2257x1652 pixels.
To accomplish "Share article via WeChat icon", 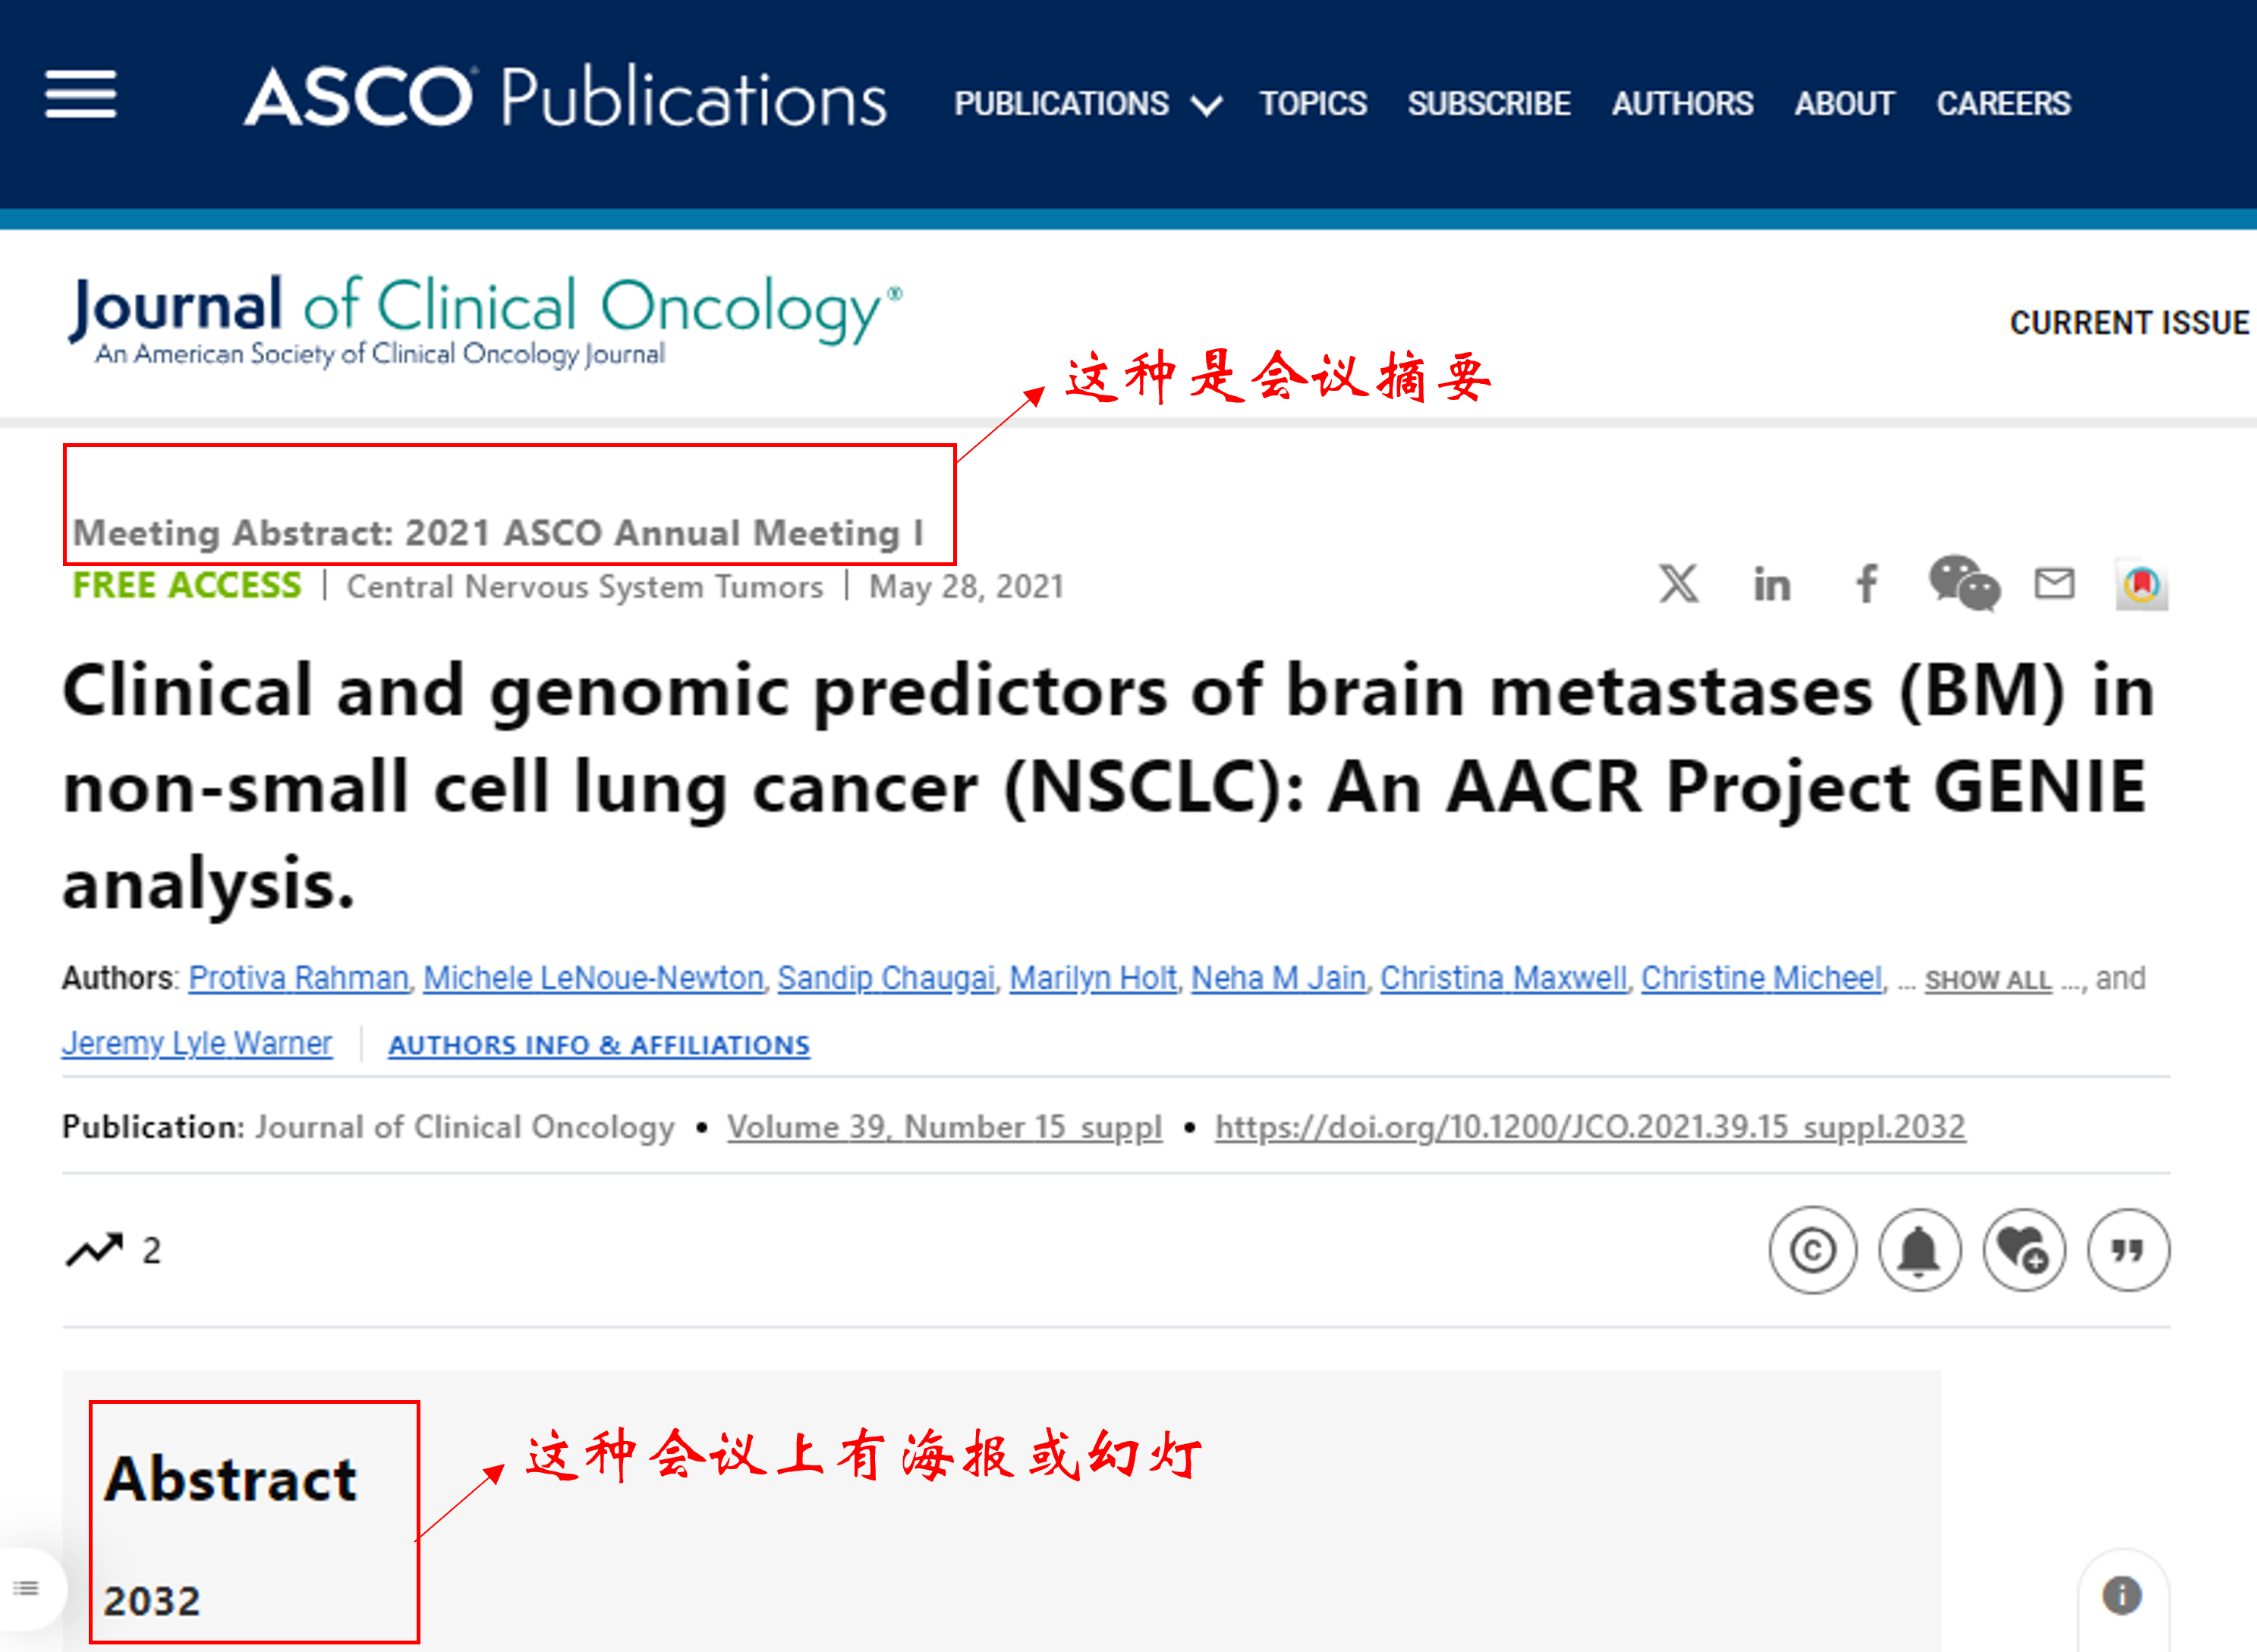I will 1964,583.
